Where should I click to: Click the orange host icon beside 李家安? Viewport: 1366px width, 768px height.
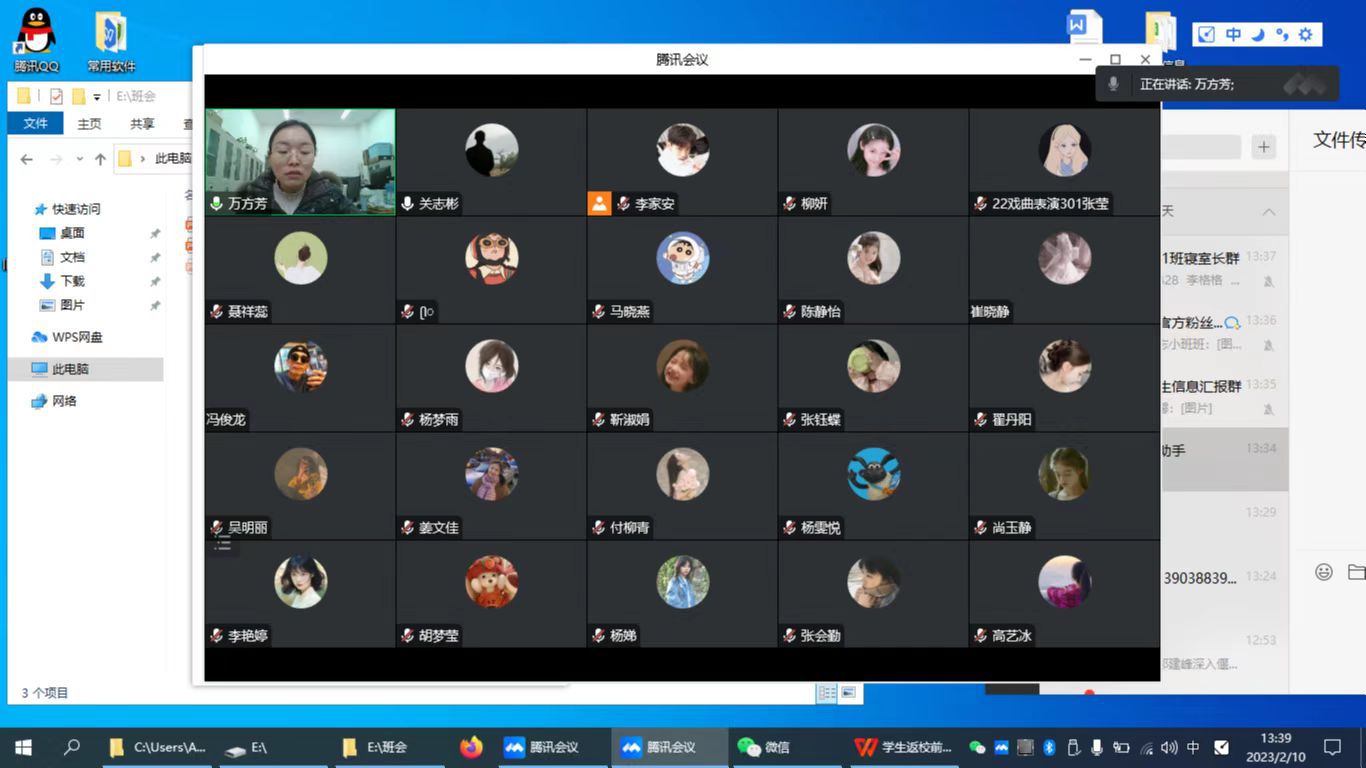(599, 203)
